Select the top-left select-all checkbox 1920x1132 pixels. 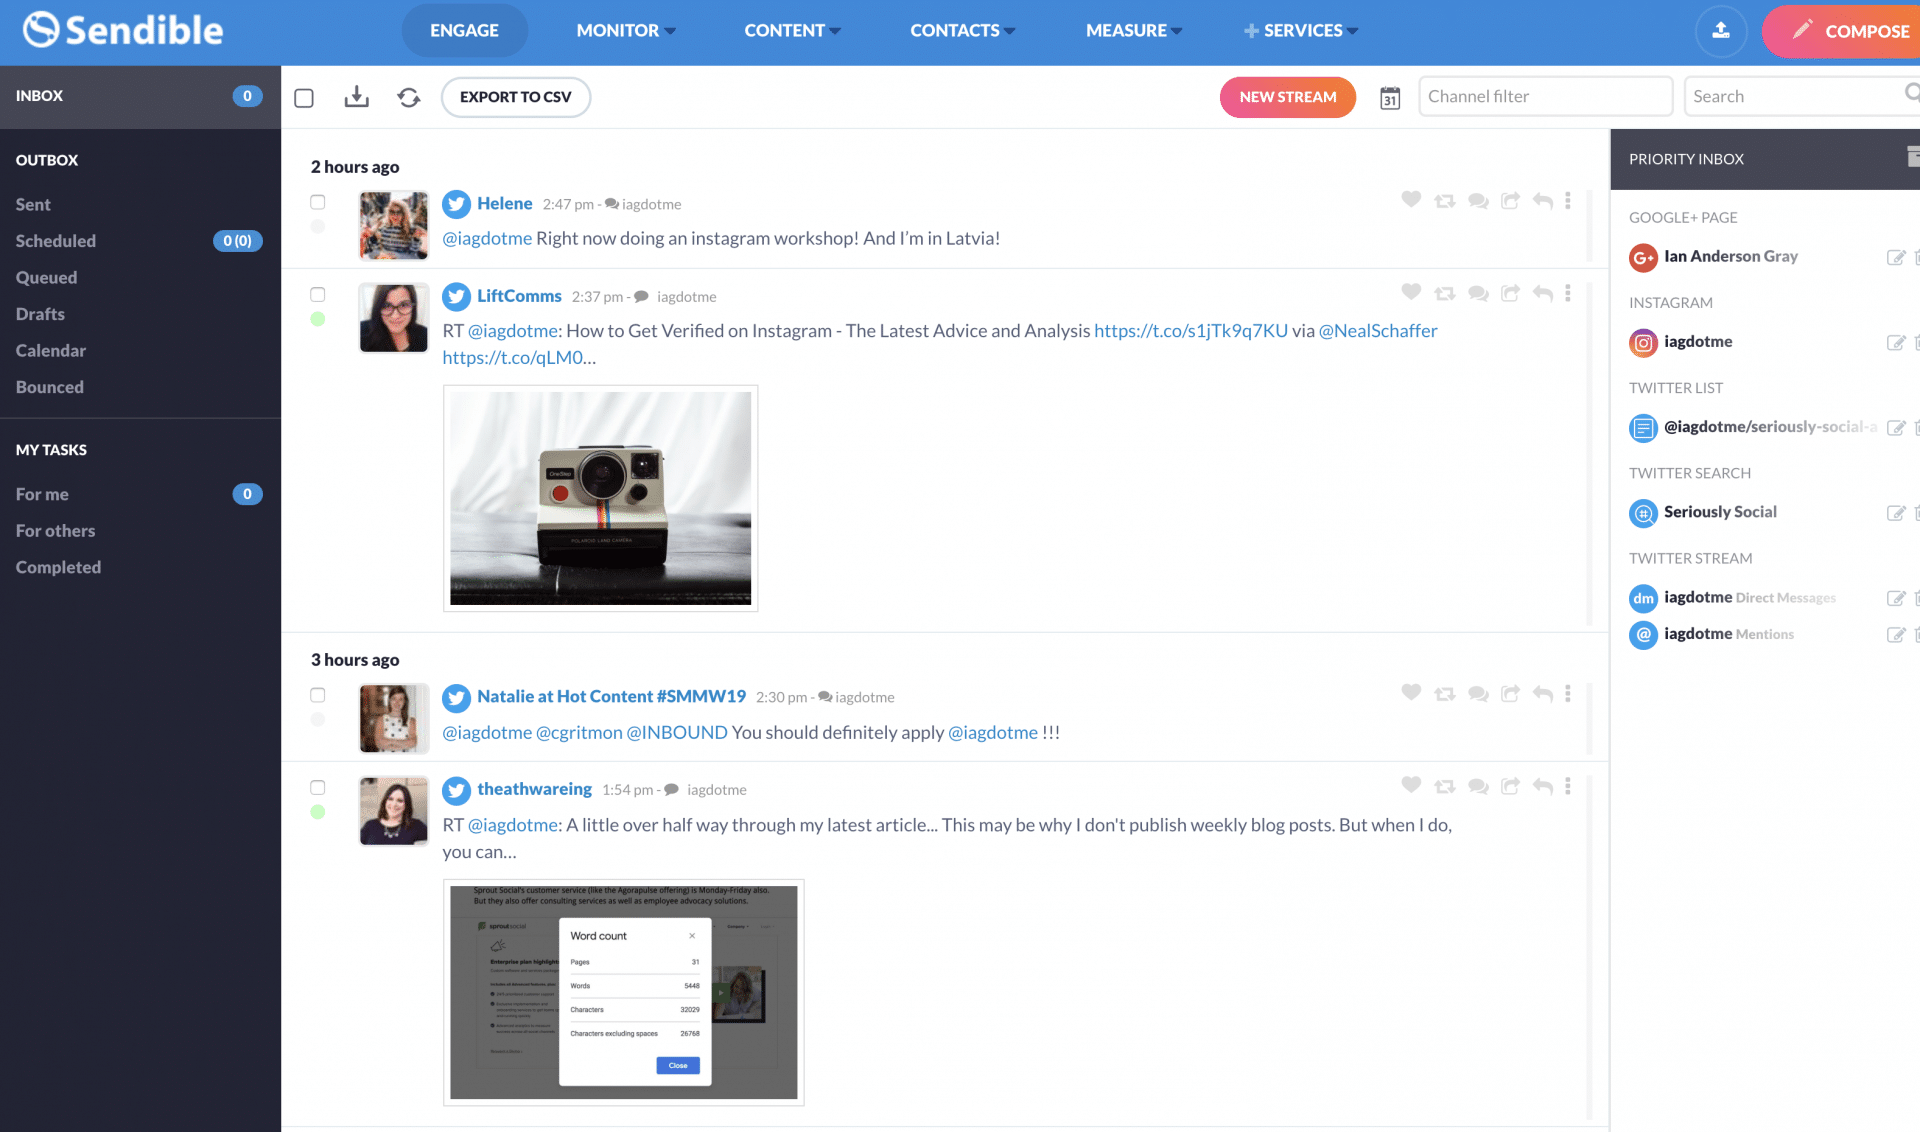click(305, 96)
